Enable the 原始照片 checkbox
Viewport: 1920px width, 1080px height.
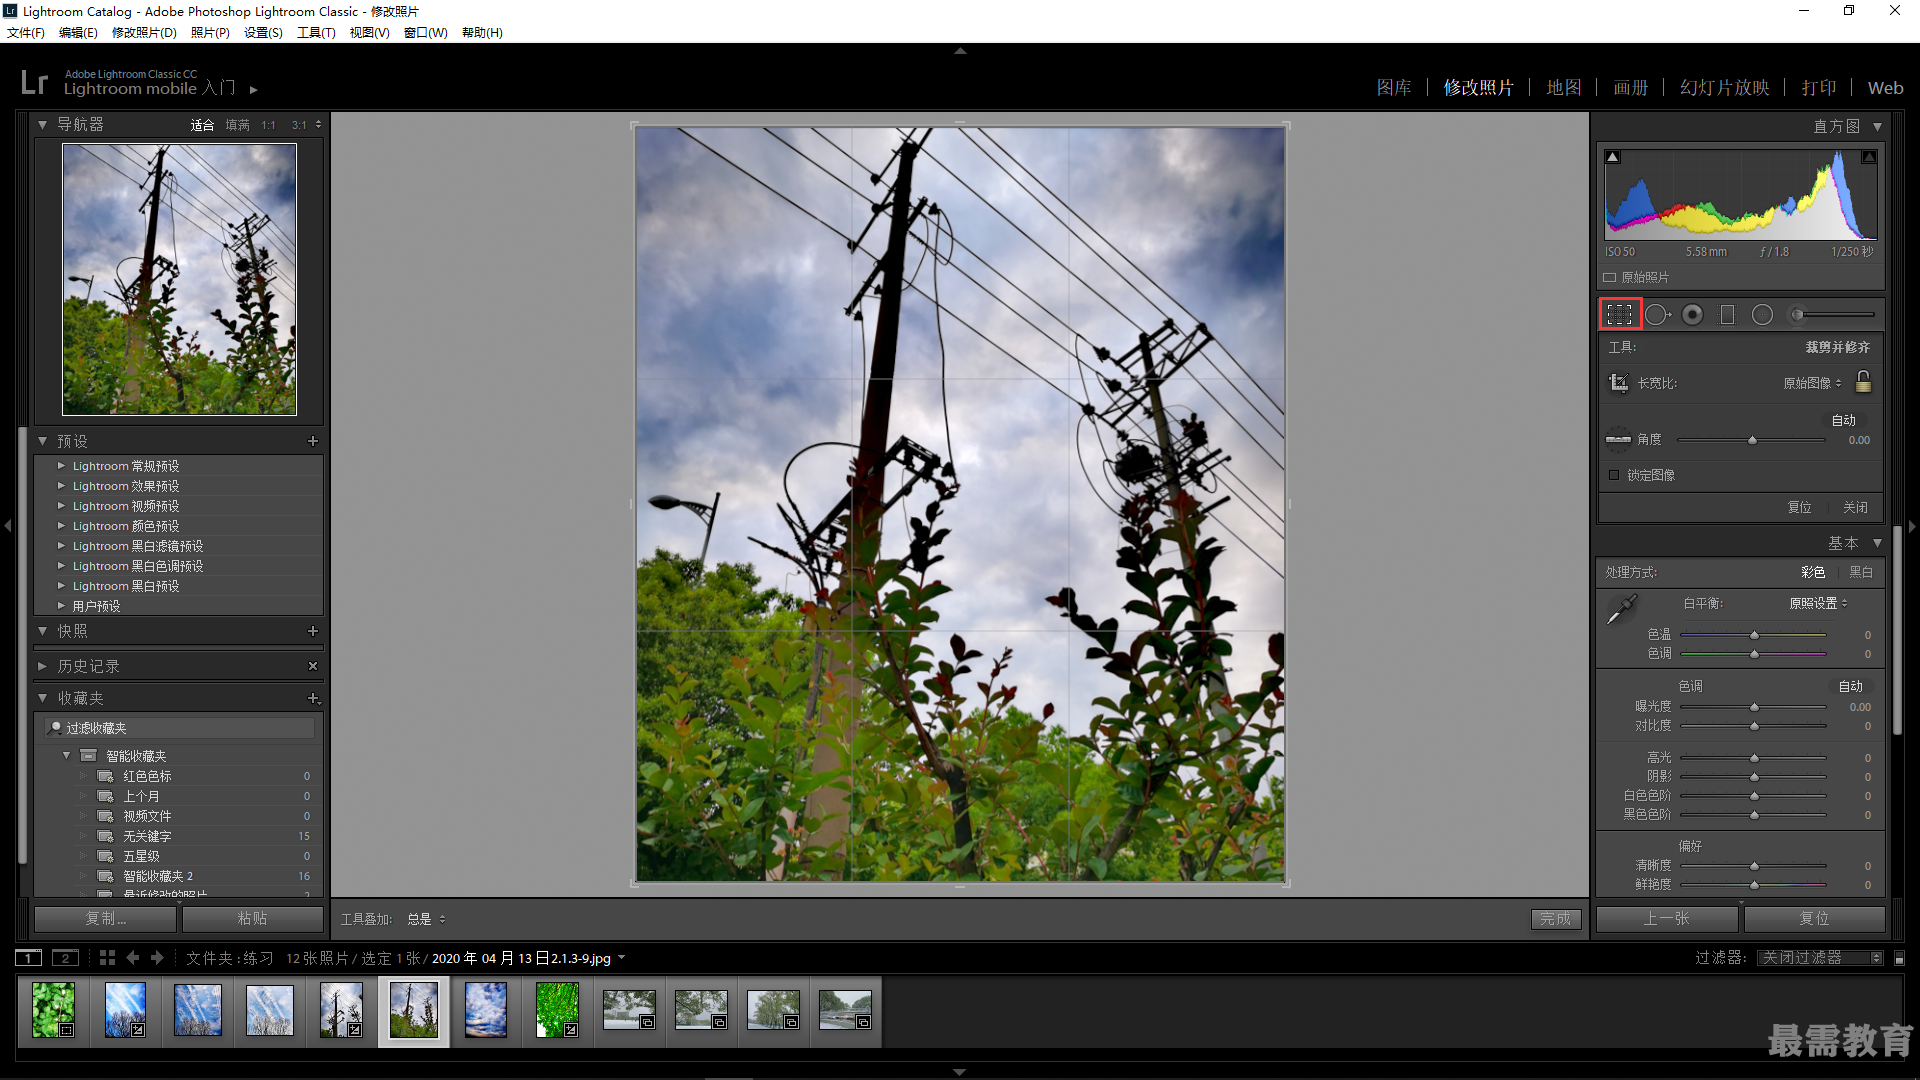(x=1610, y=277)
